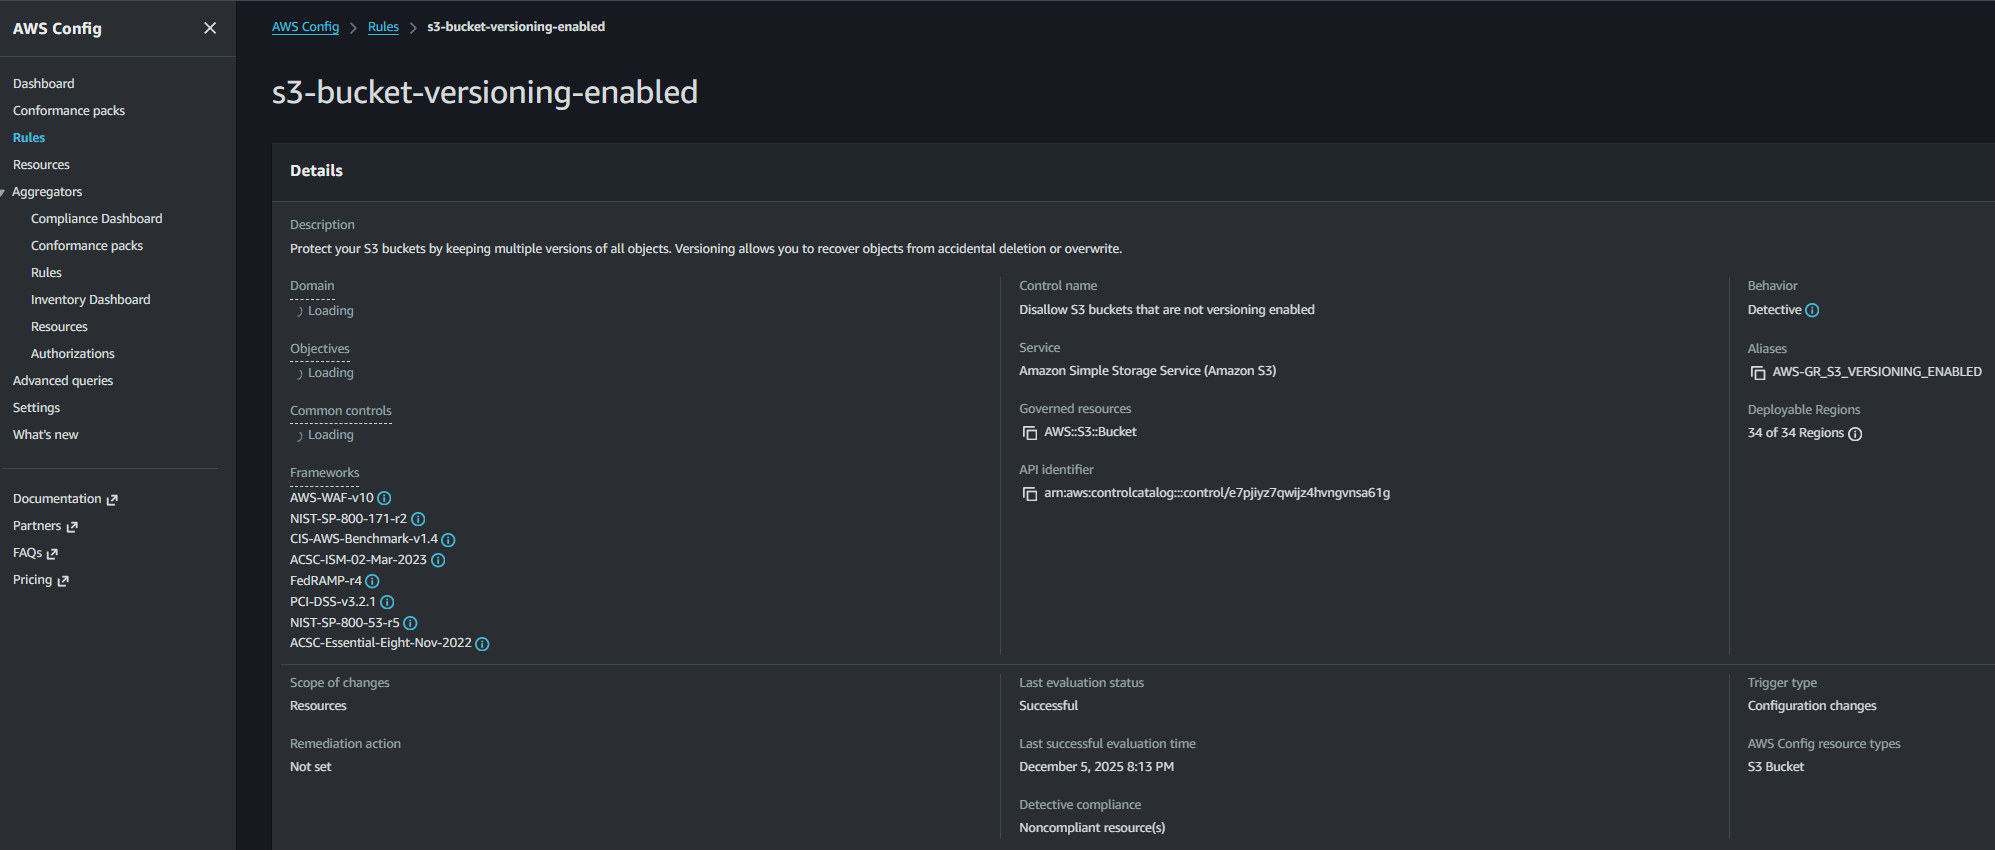Open top-level Resources in sidebar

pos(41,165)
